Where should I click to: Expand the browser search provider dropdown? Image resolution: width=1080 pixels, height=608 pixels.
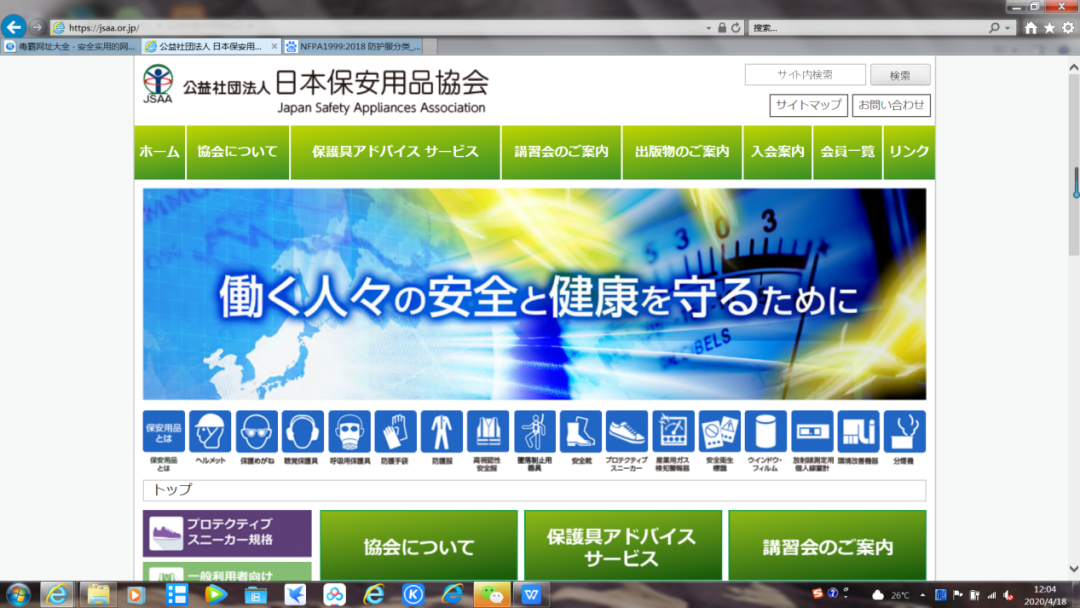pyautogui.click(x=1008, y=28)
